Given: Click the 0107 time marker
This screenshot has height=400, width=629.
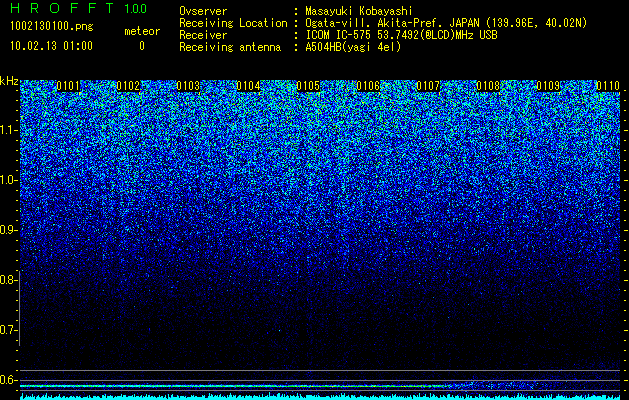Looking at the screenshot, I should pyautogui.click(x=428, y=86).
